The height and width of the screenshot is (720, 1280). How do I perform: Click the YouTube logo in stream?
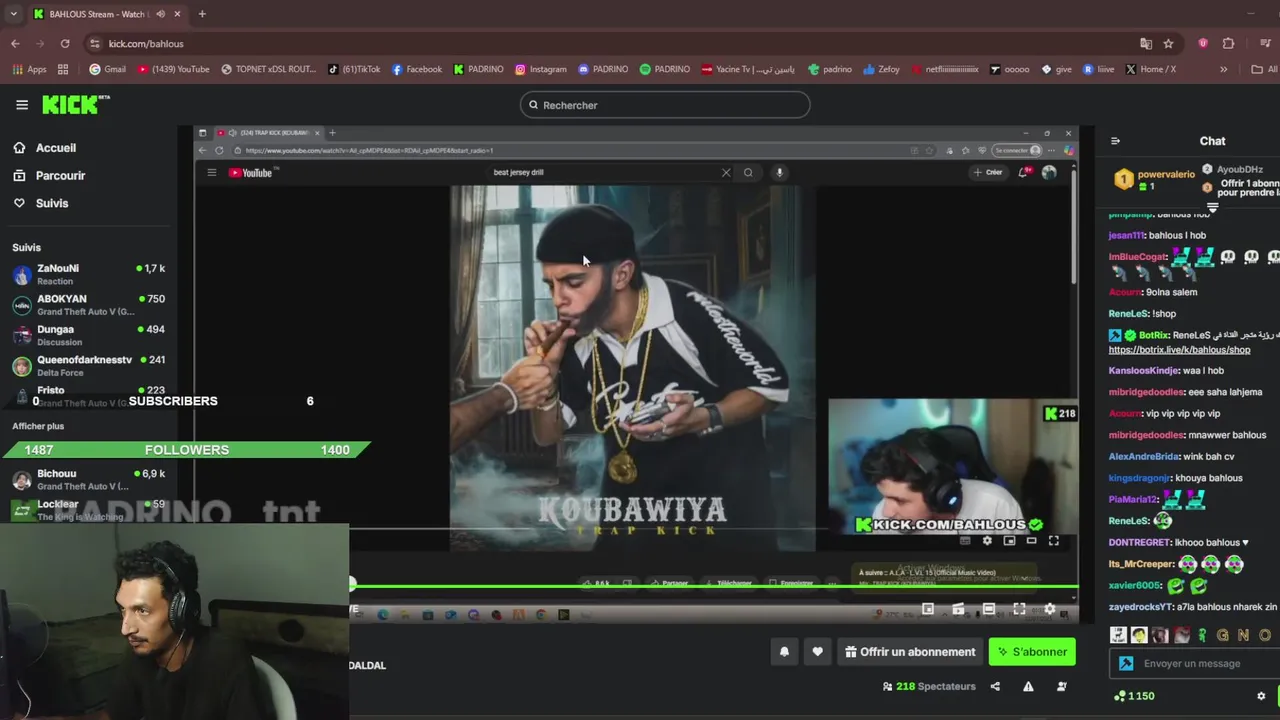pos(251,172)
